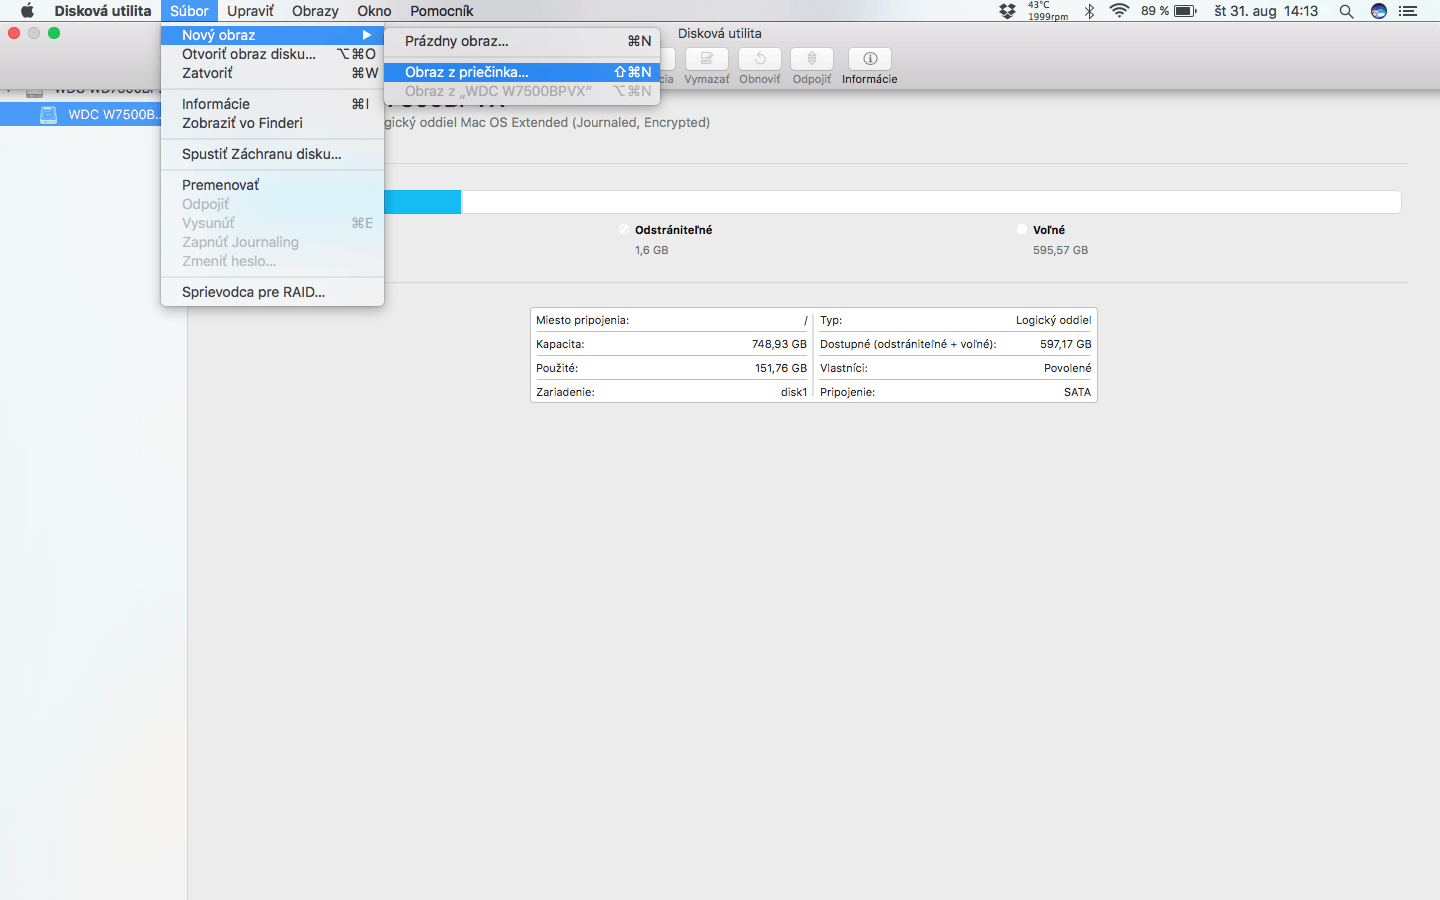
Task: Open the Obrazy menu
Action: click(315, 11)
